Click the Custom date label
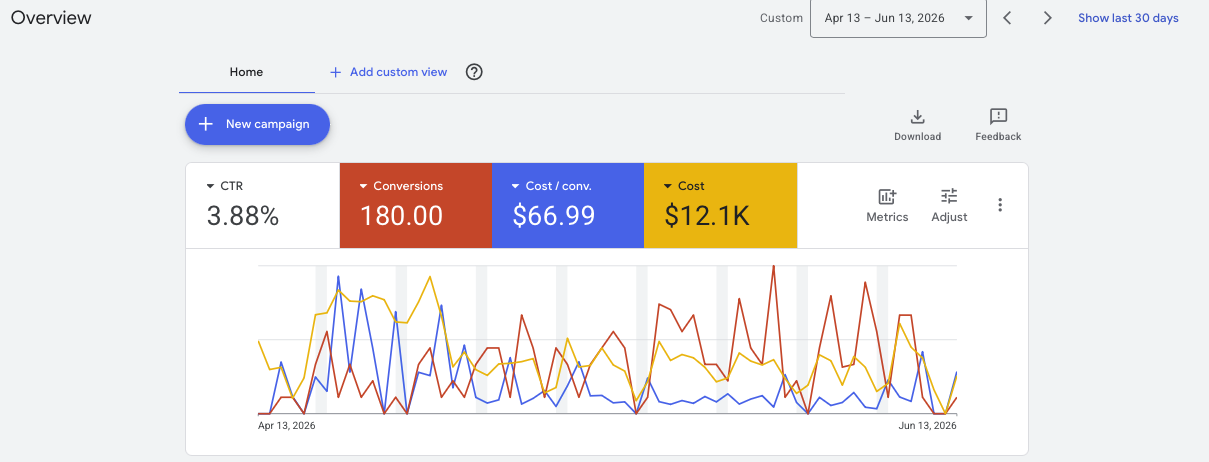This screenshot has width=1209, height=462. click(x=781, y=18)
